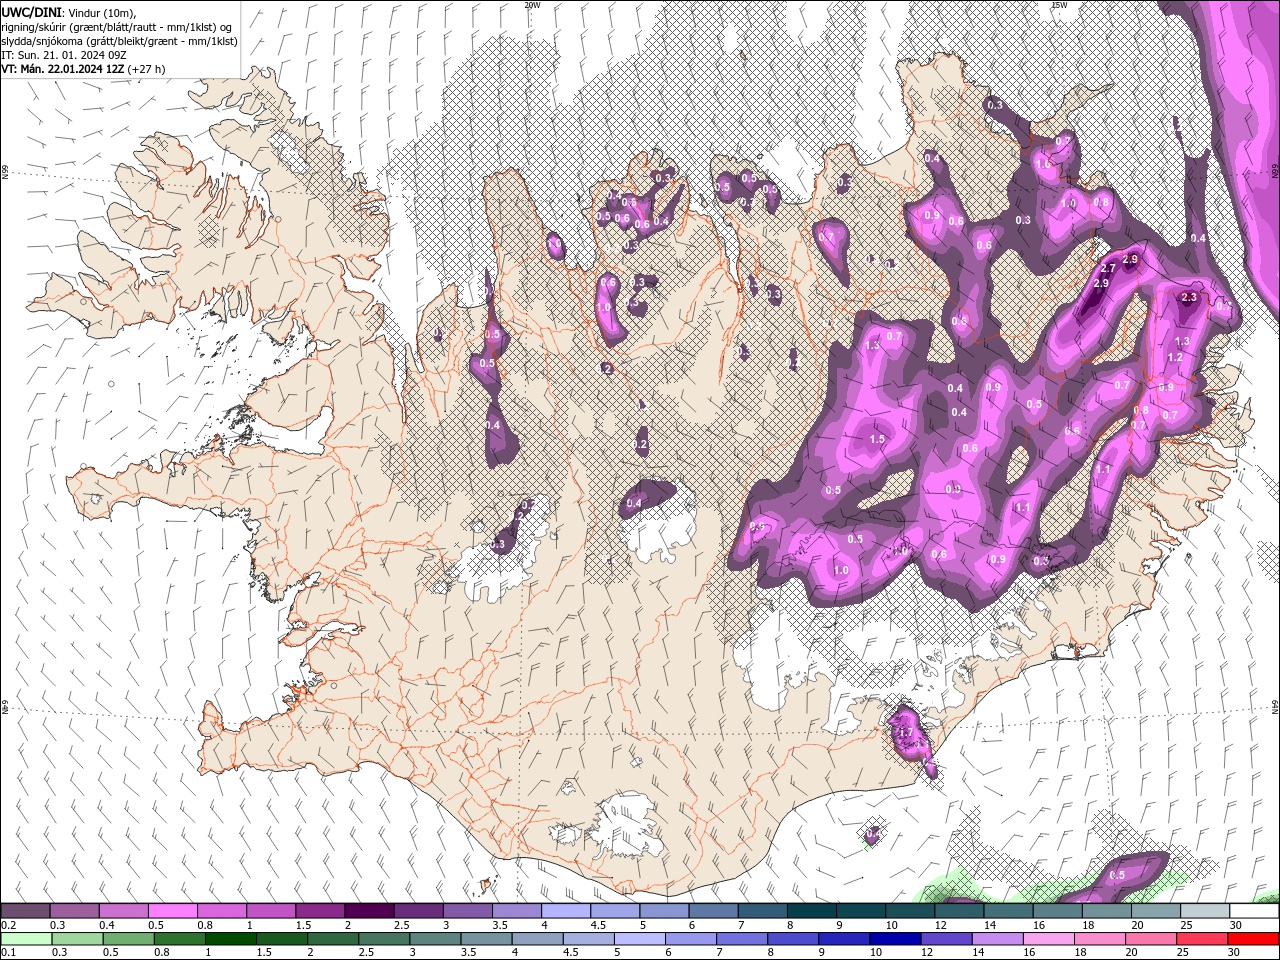Click the 2.3 precipitation value on map
Screen dimensions: 1280x960
click(1189, 297)
